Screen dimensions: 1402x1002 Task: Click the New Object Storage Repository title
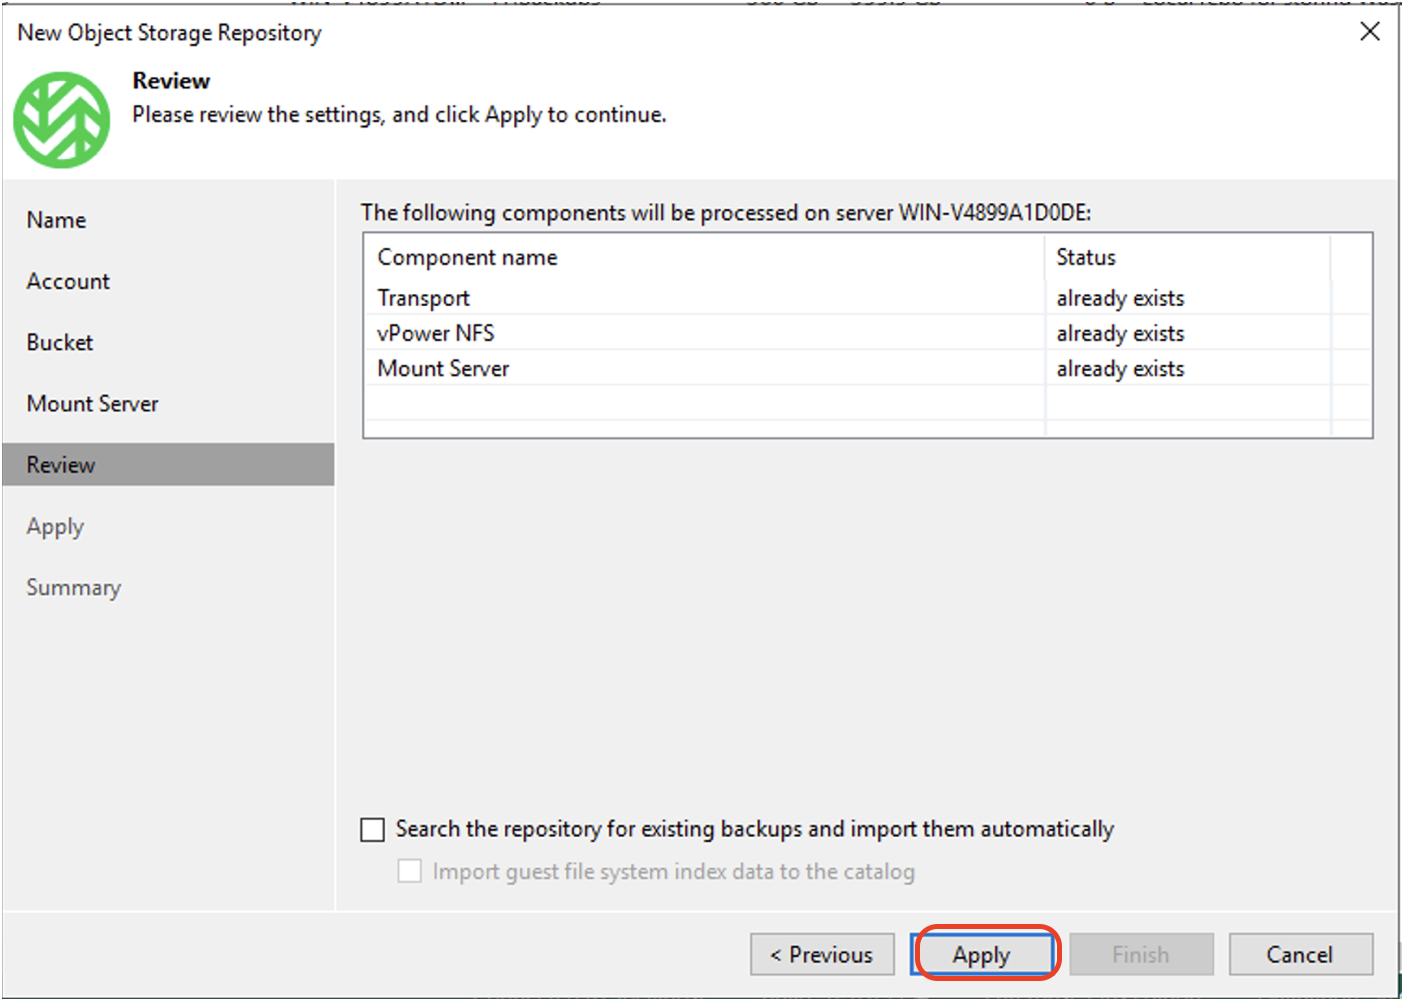pos(169,33)
